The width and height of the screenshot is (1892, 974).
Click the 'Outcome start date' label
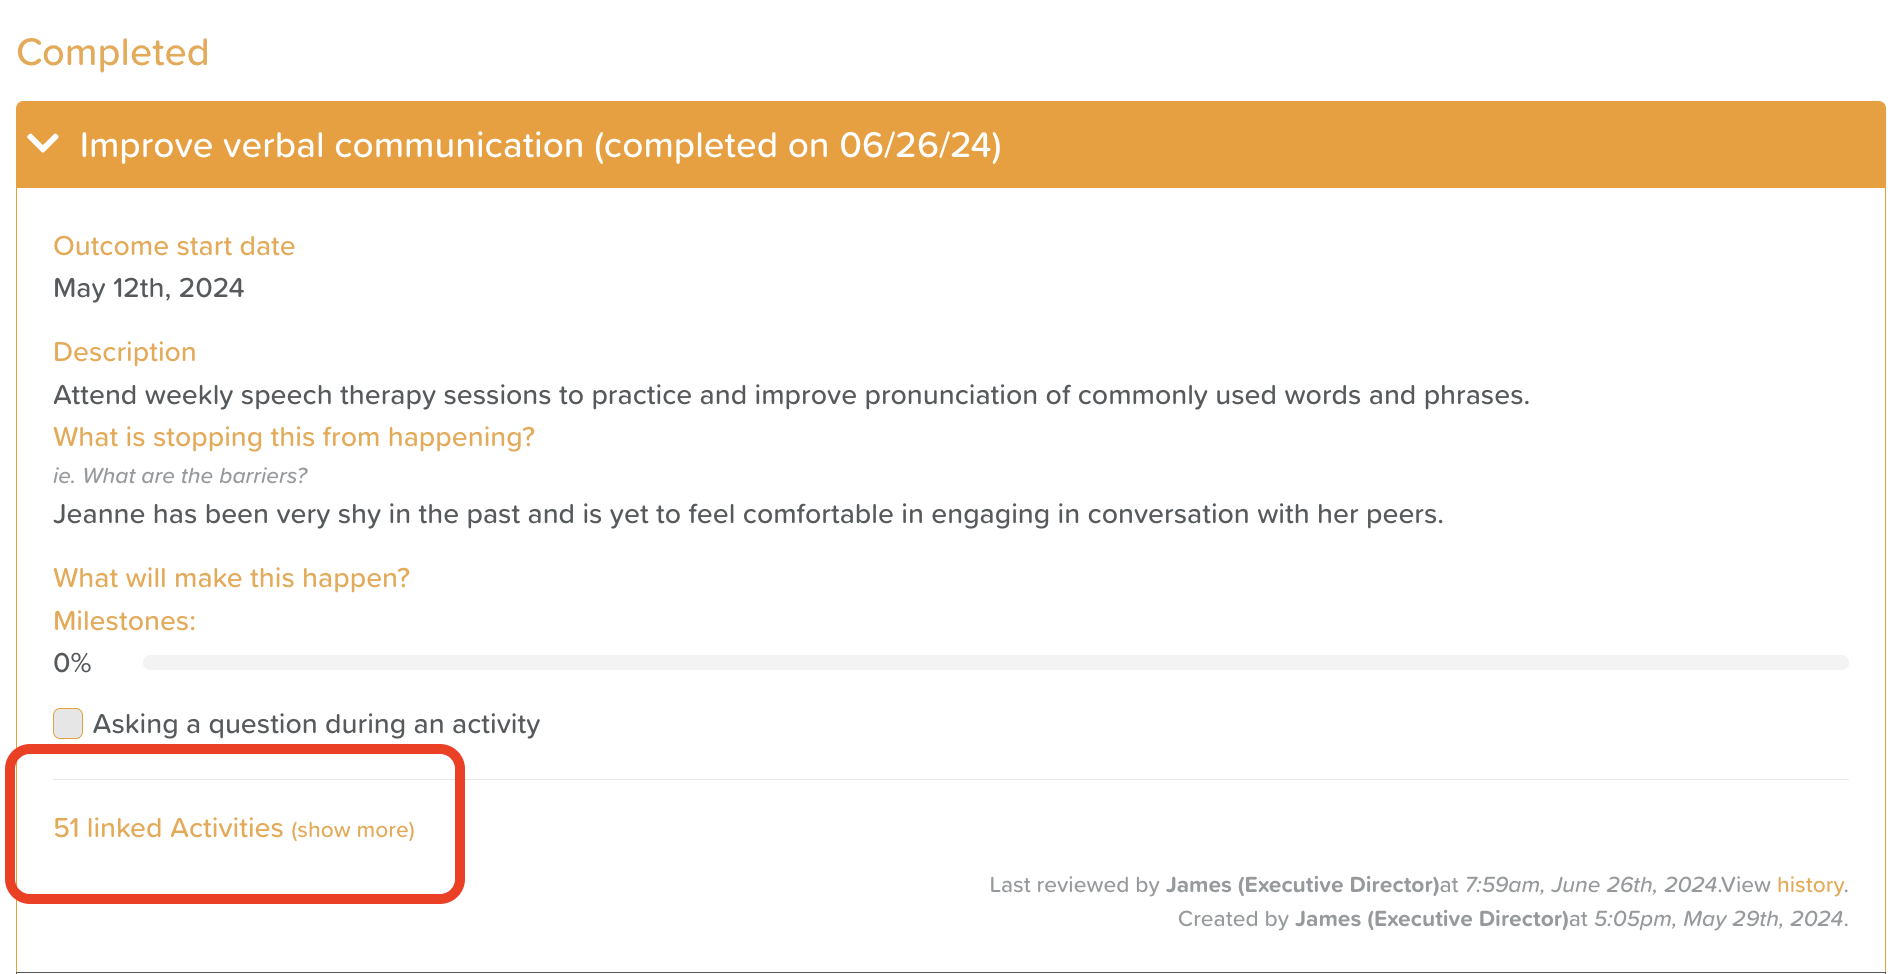[x=174, y=246]
